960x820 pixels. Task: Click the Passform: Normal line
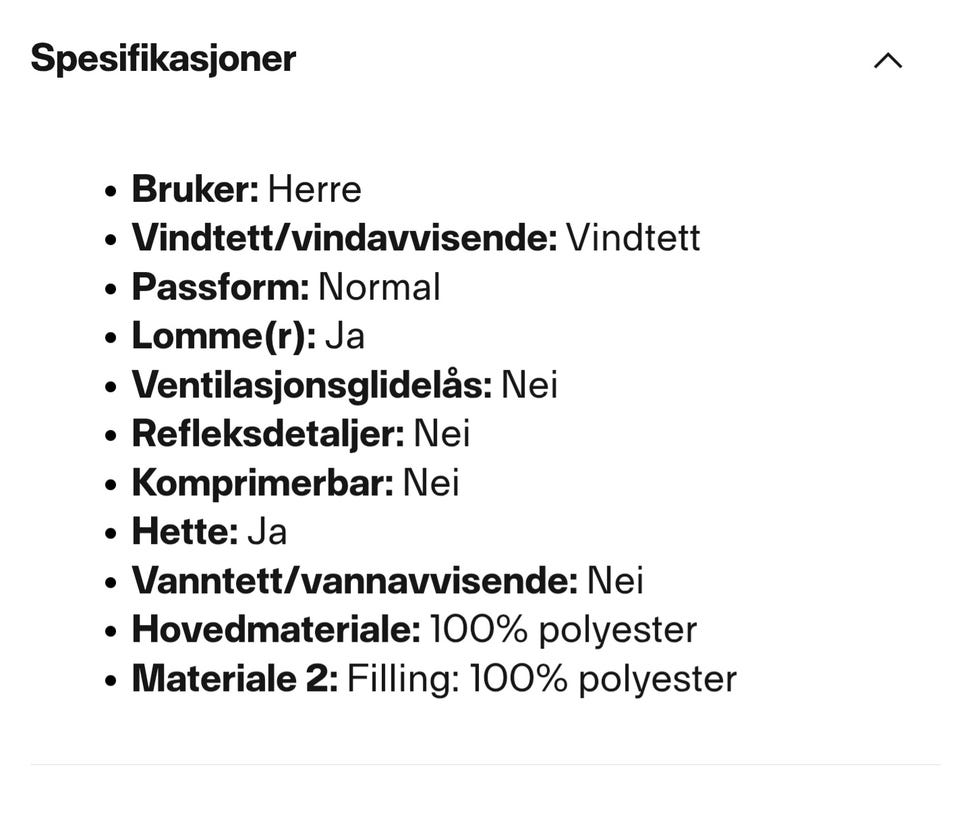[286, 287]
